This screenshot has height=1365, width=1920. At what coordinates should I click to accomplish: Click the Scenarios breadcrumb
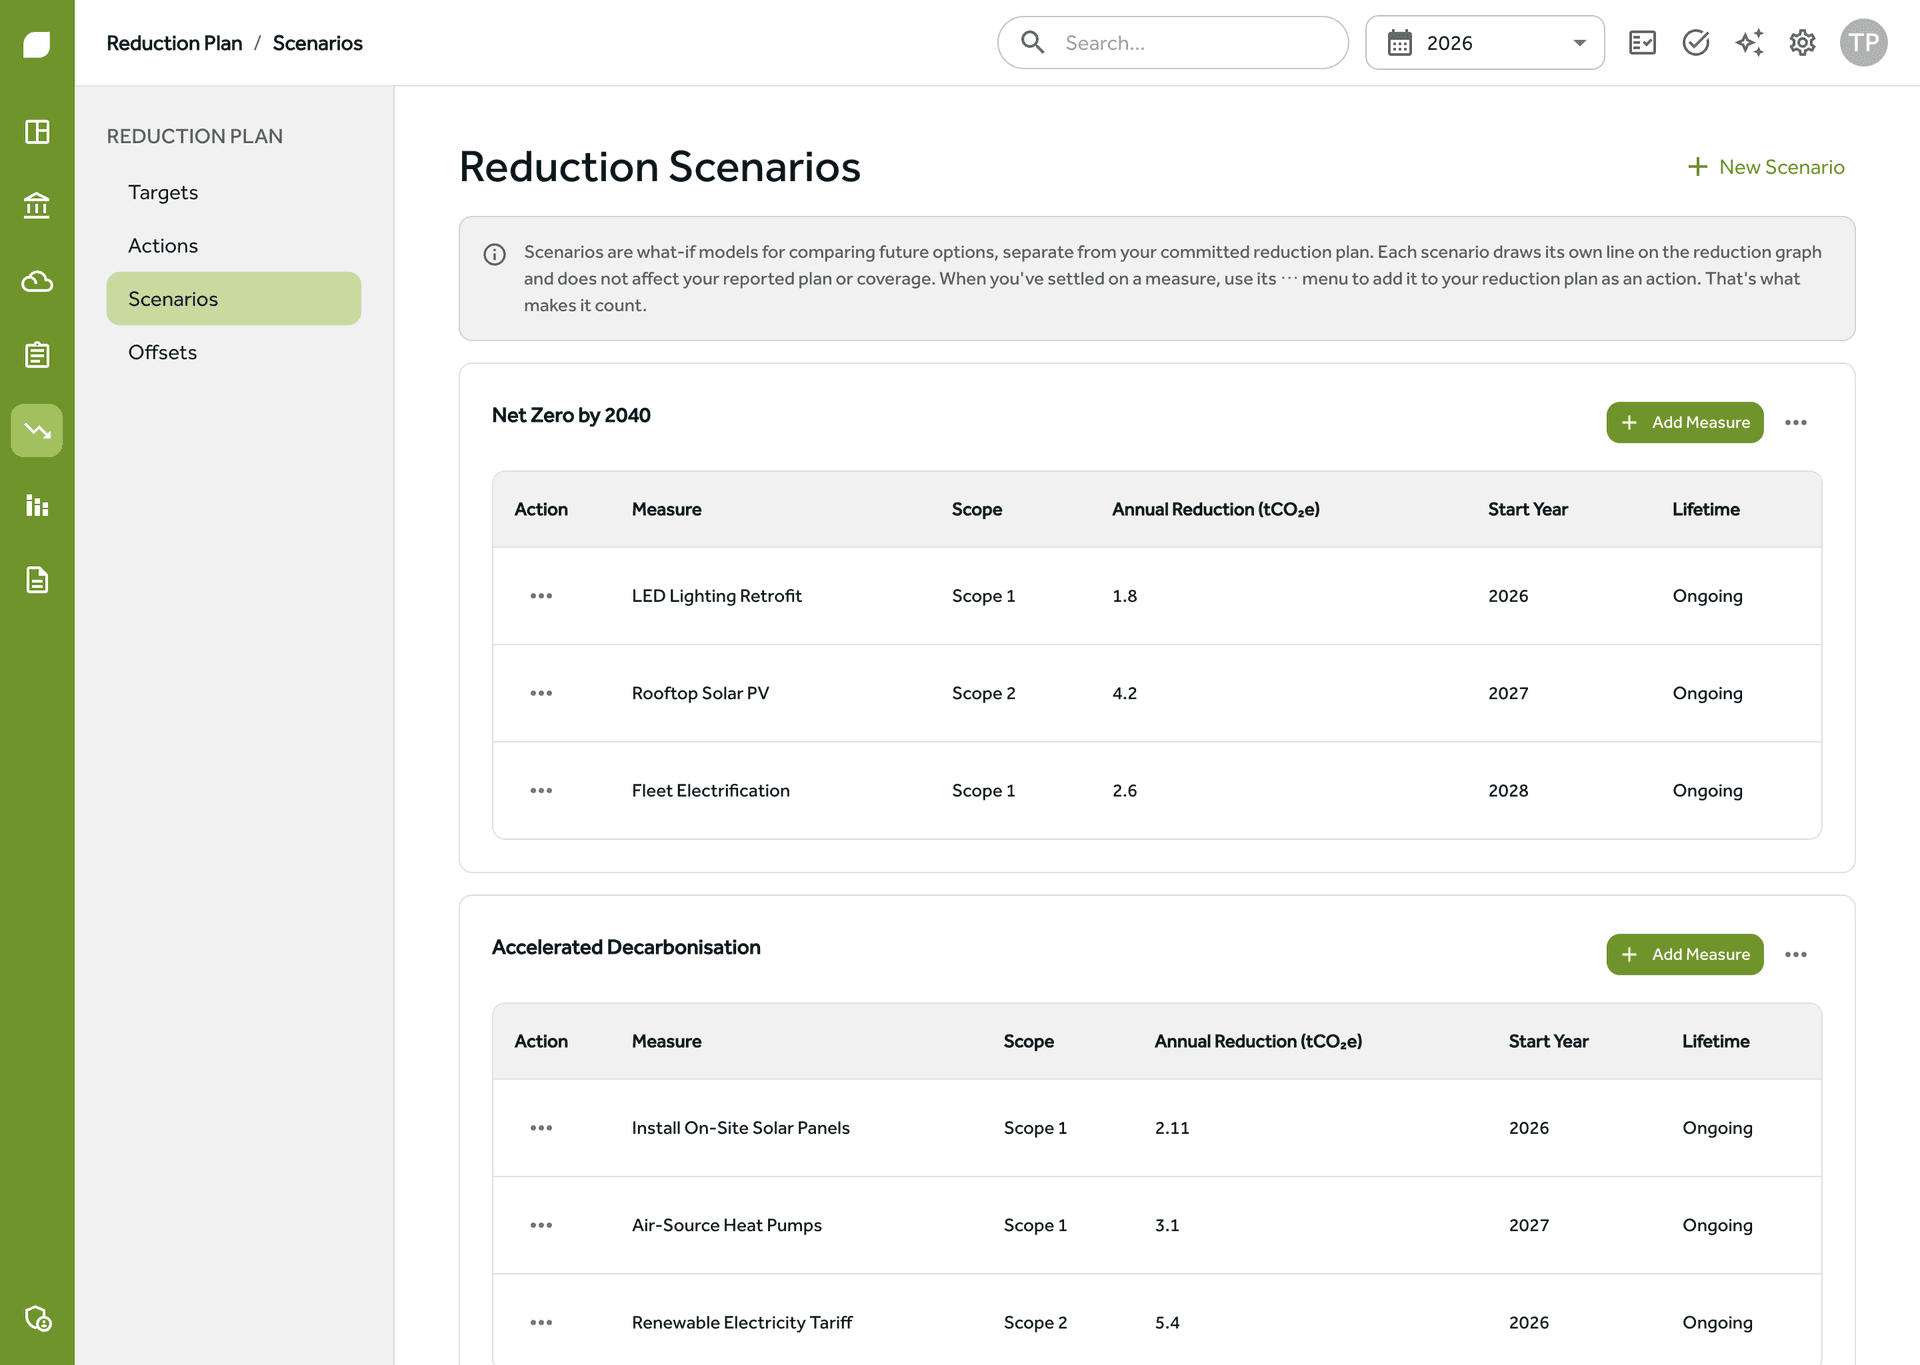[x=318, y=43]
